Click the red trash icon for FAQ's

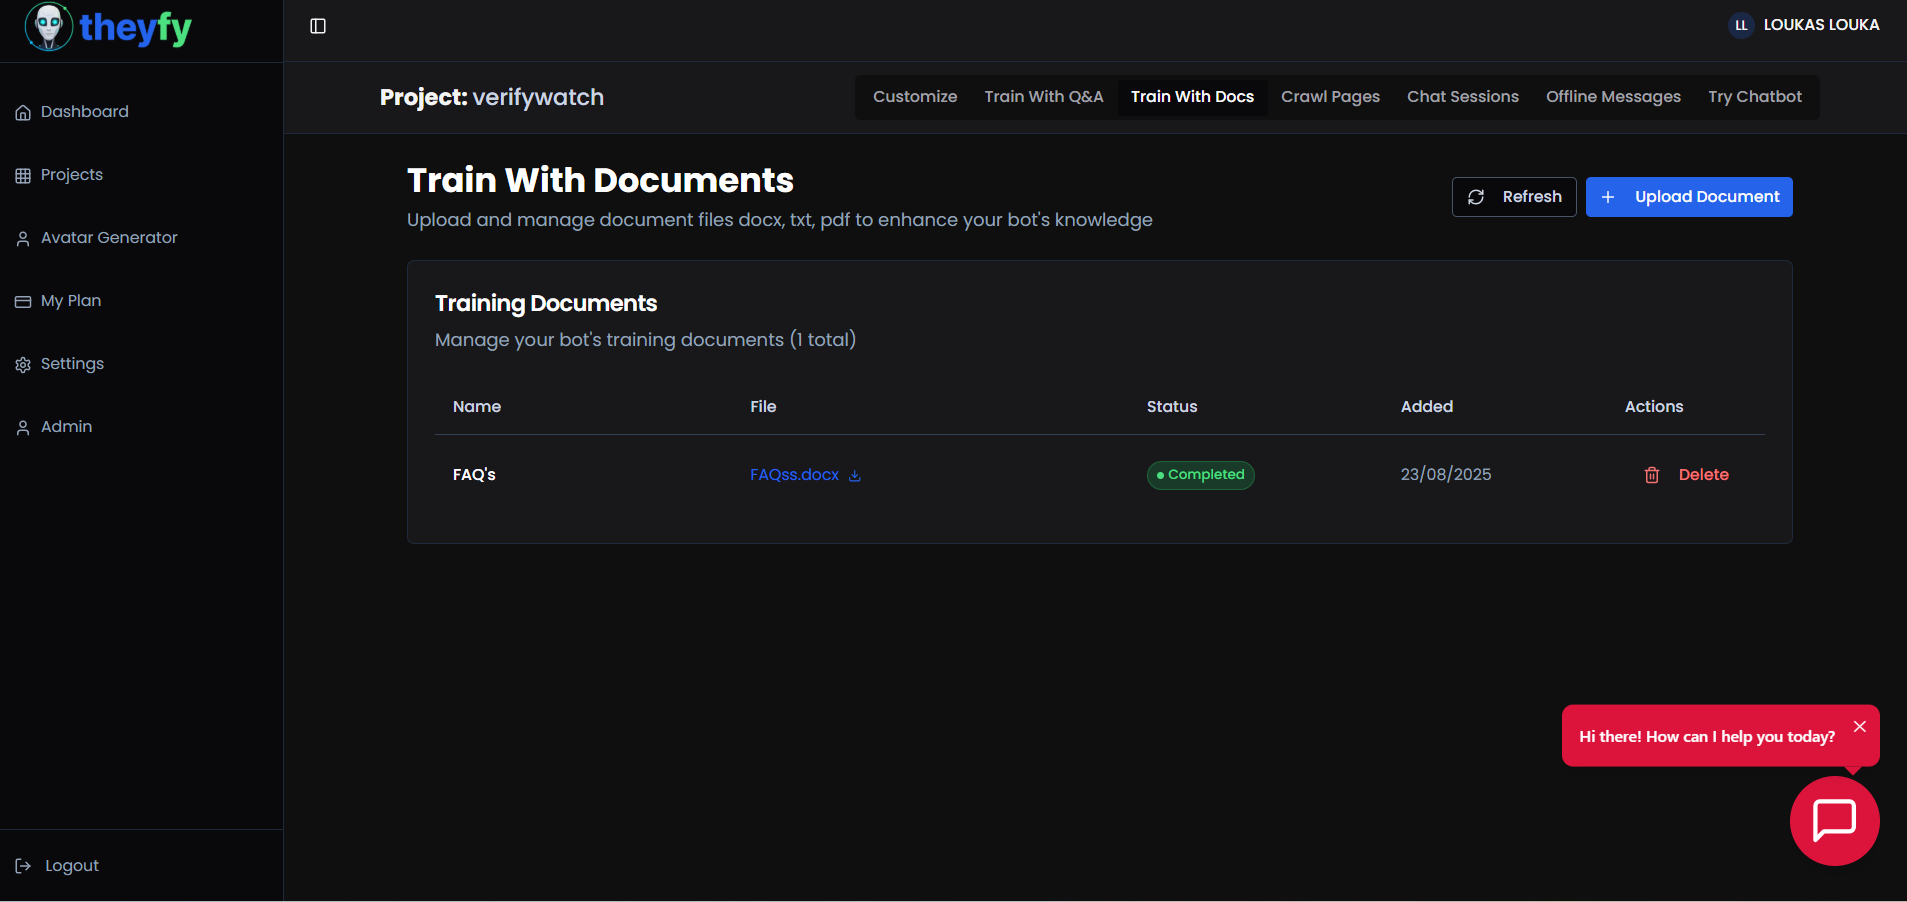[x=1652, y=475]
